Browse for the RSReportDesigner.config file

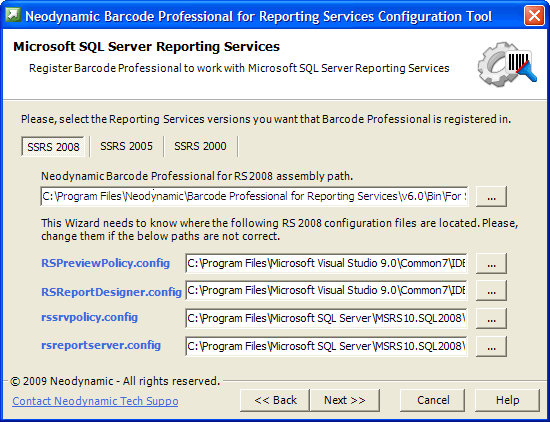491,290
